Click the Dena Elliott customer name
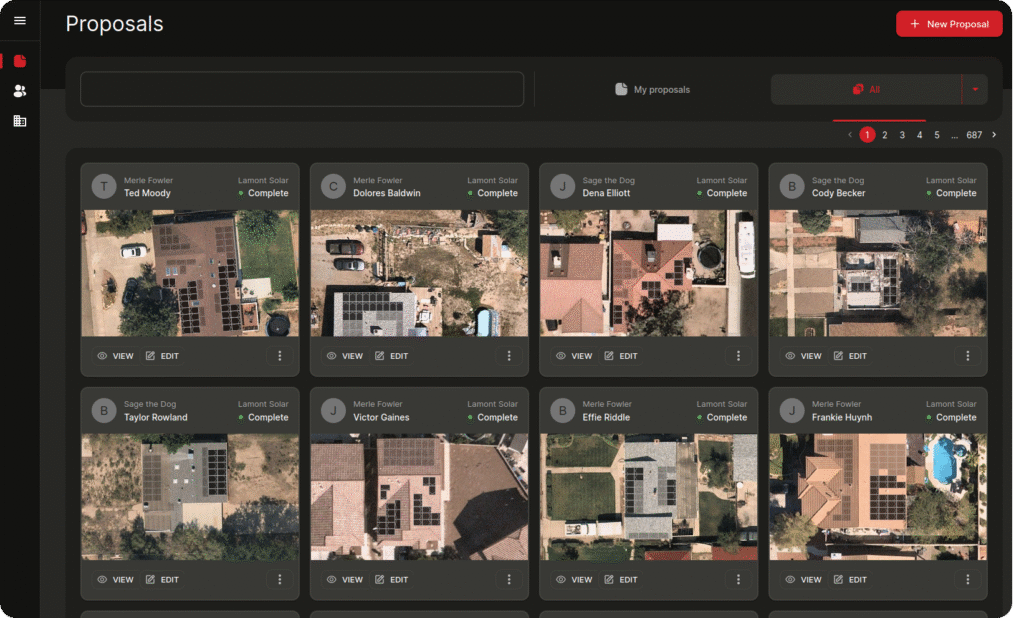 coord(606,193)
